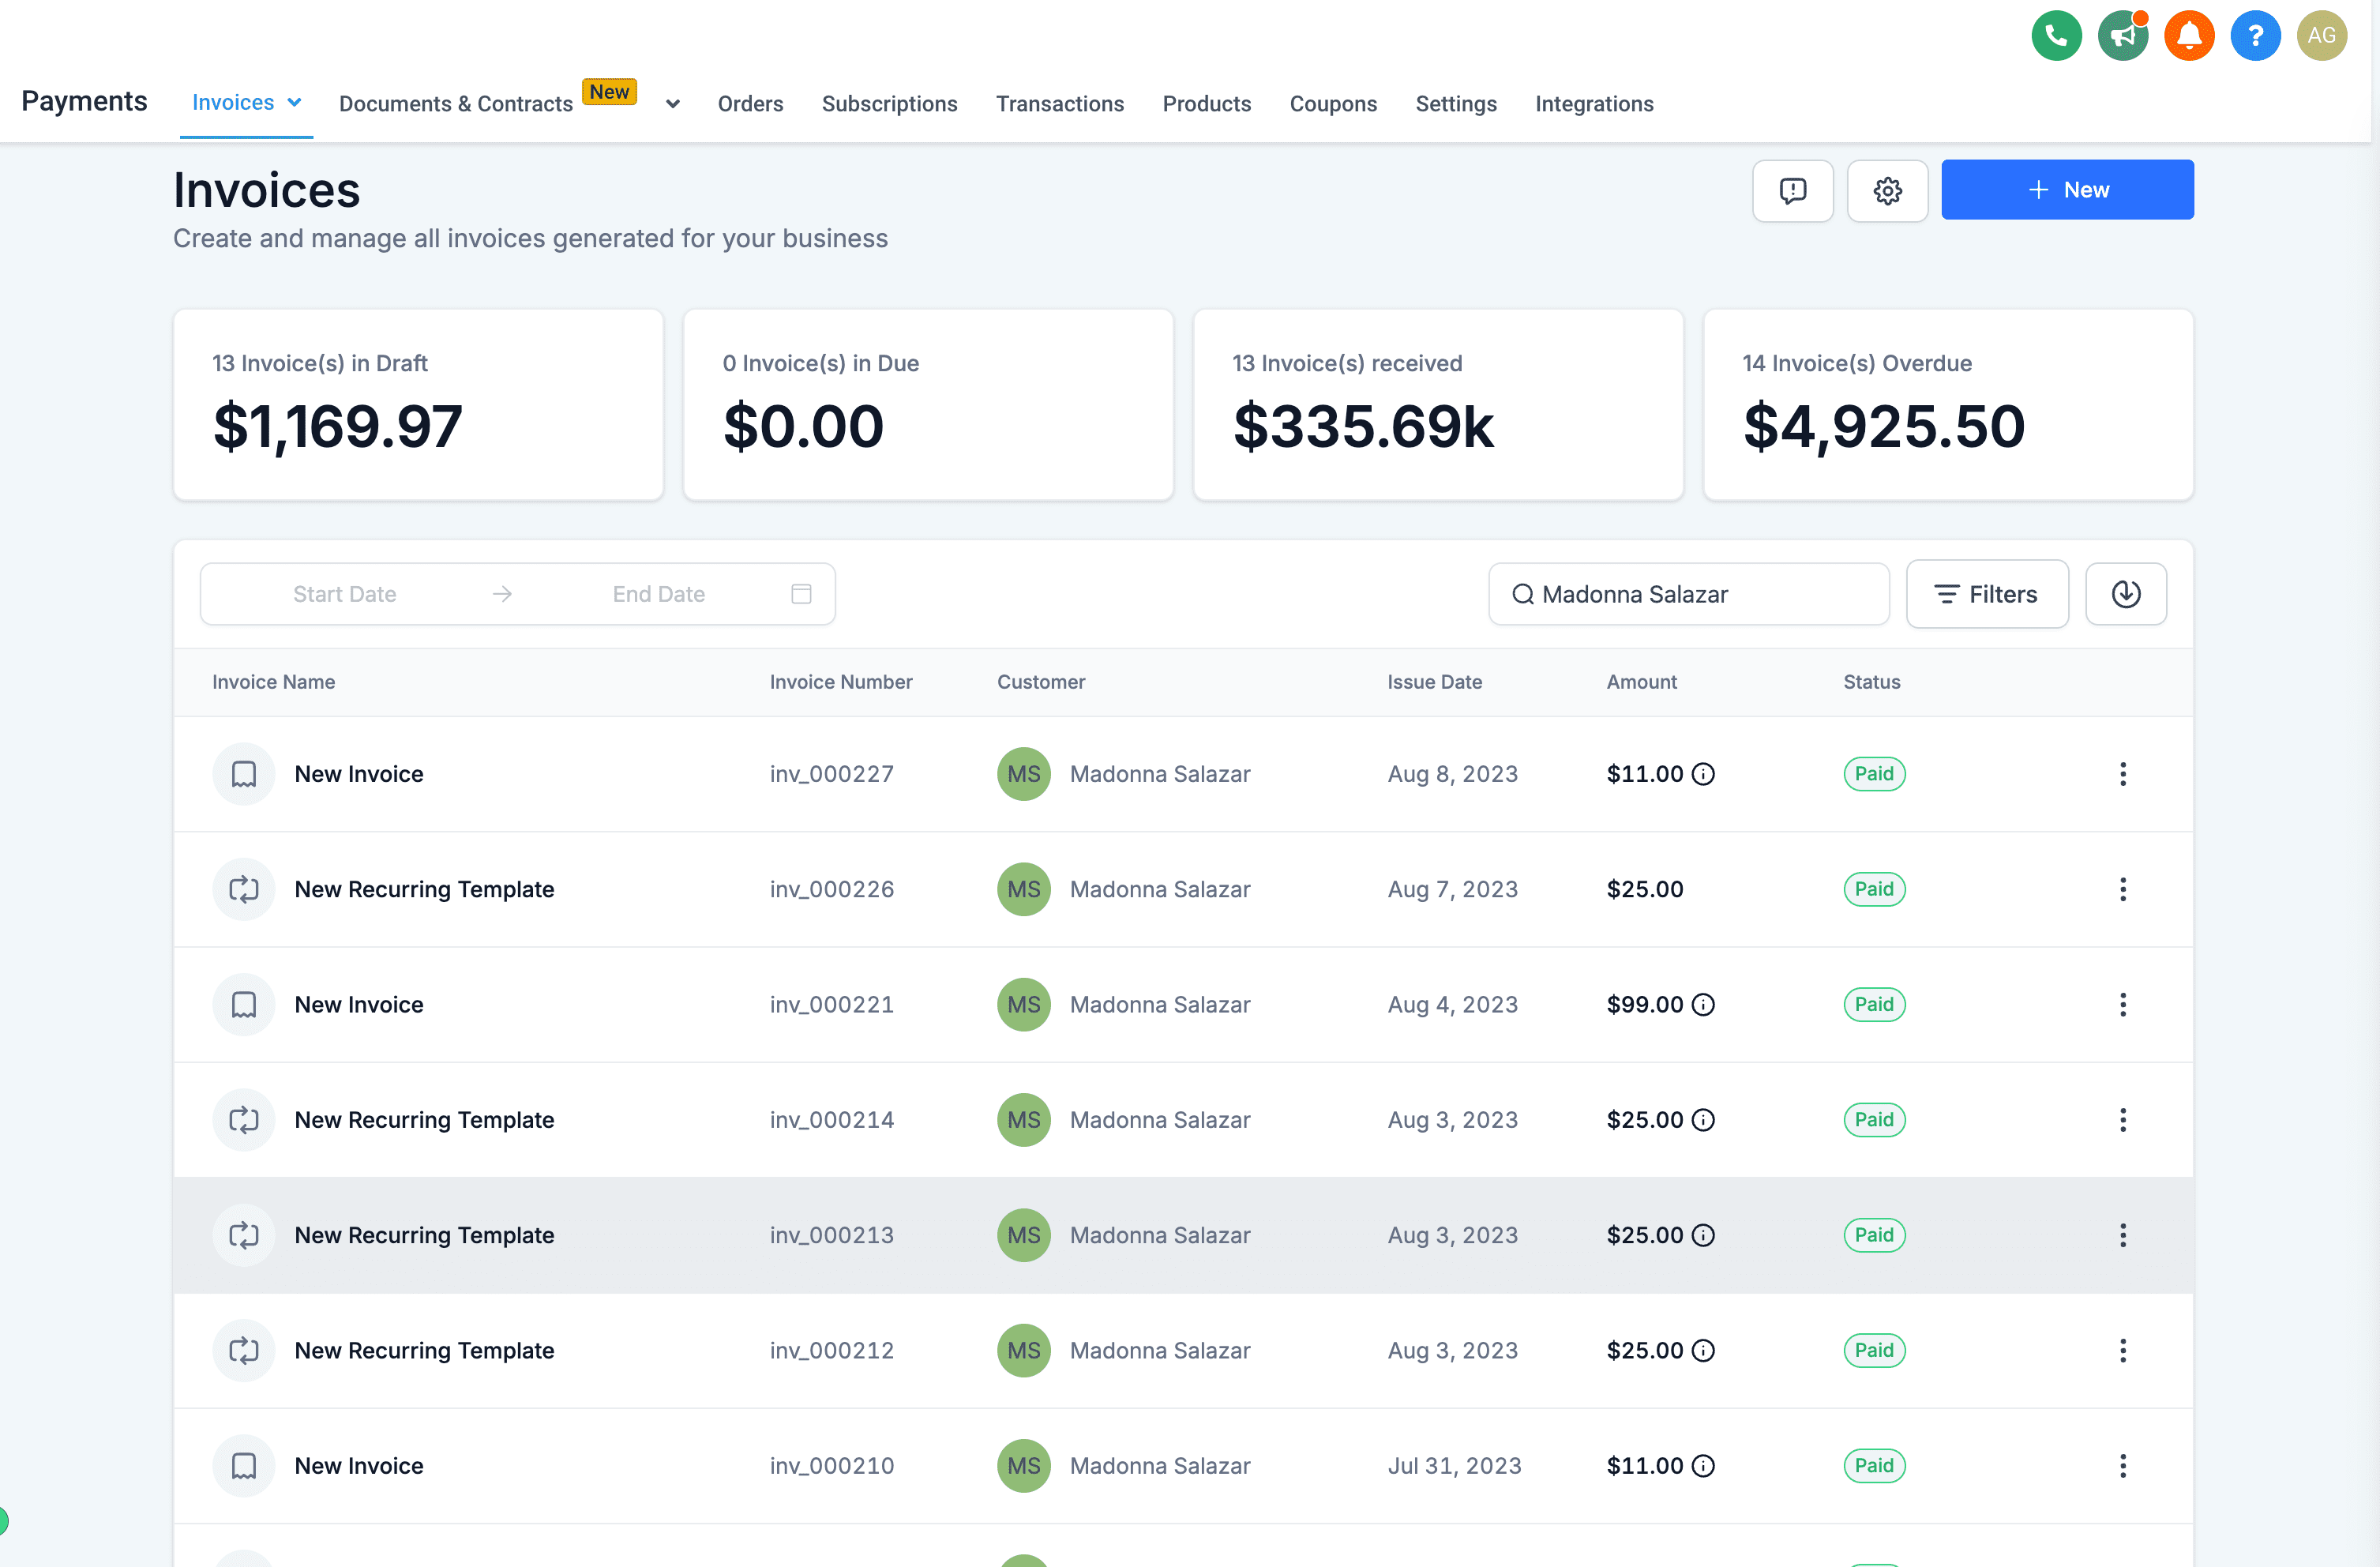This screenshot has width=2380, height=1567.
Task: Click the blue New invoice button
Action: (2067, 190)
